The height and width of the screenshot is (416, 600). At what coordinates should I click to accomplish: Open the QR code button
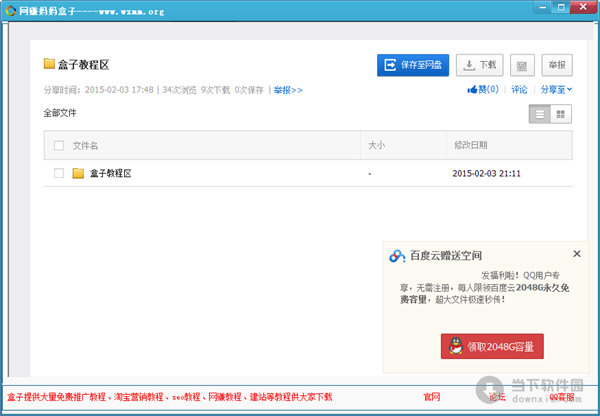tap(522, 65)
